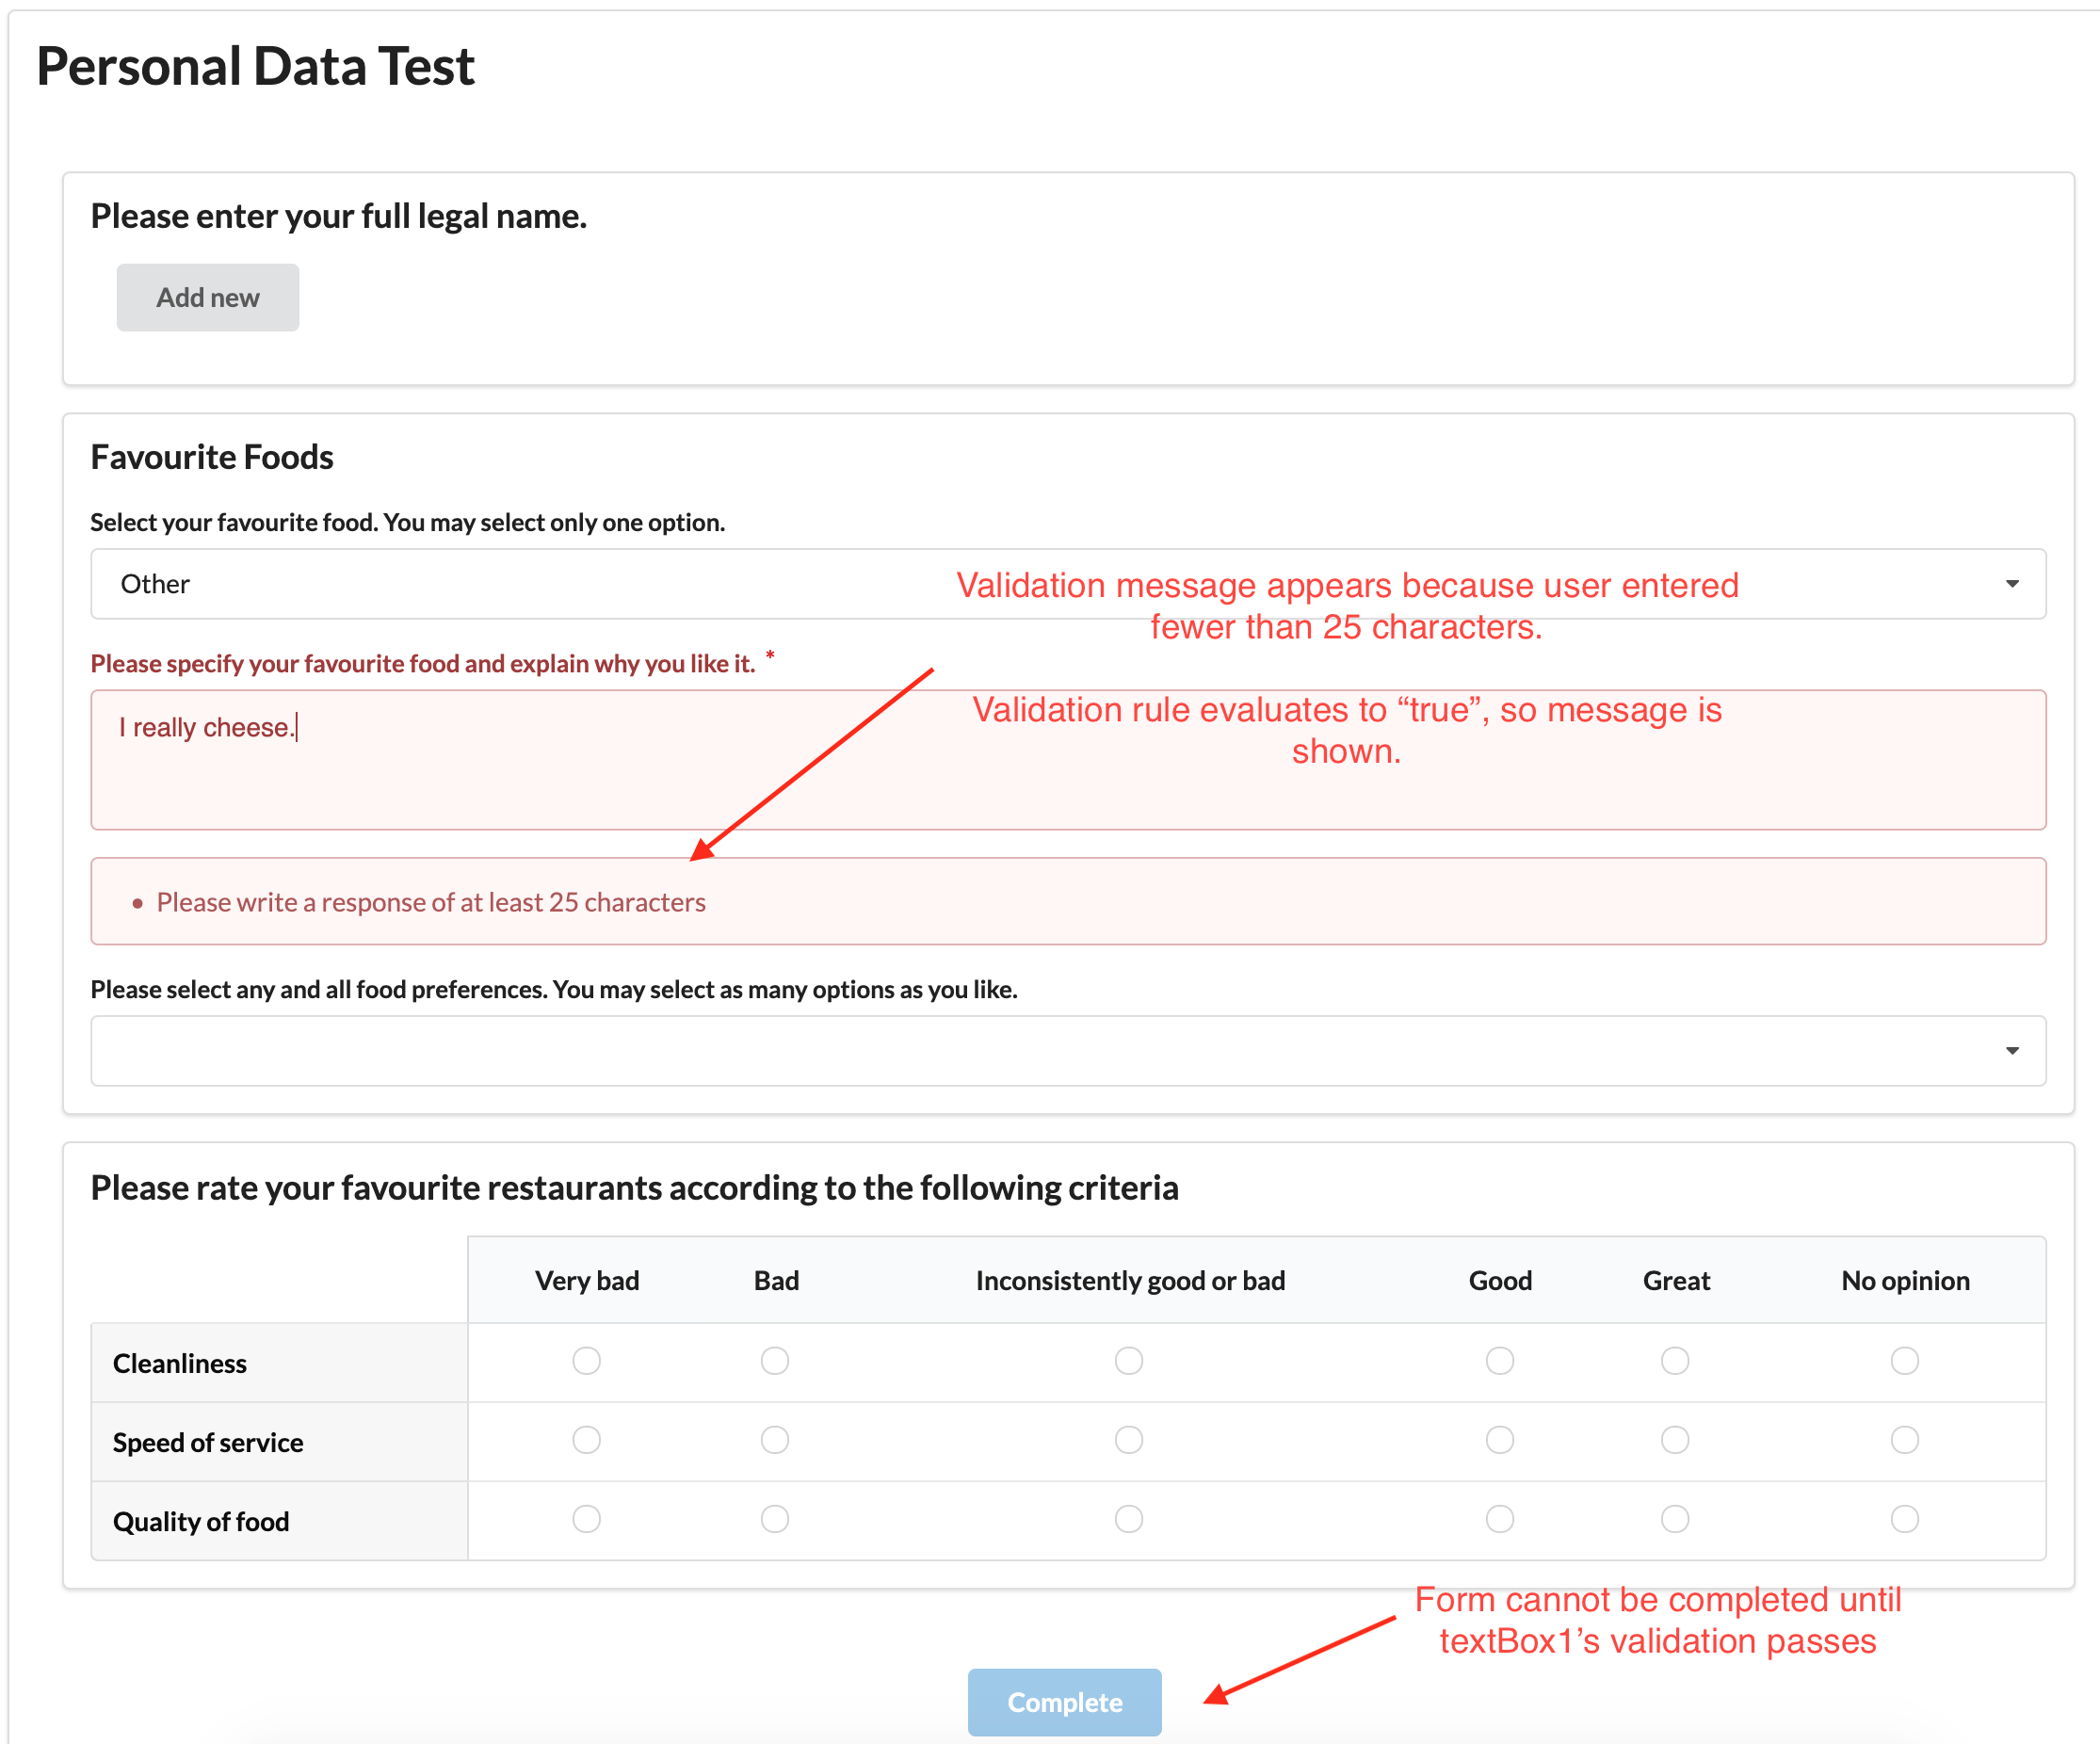
Task: Rate Cleanliness as Good
Action: (x=1499, y=1360)
